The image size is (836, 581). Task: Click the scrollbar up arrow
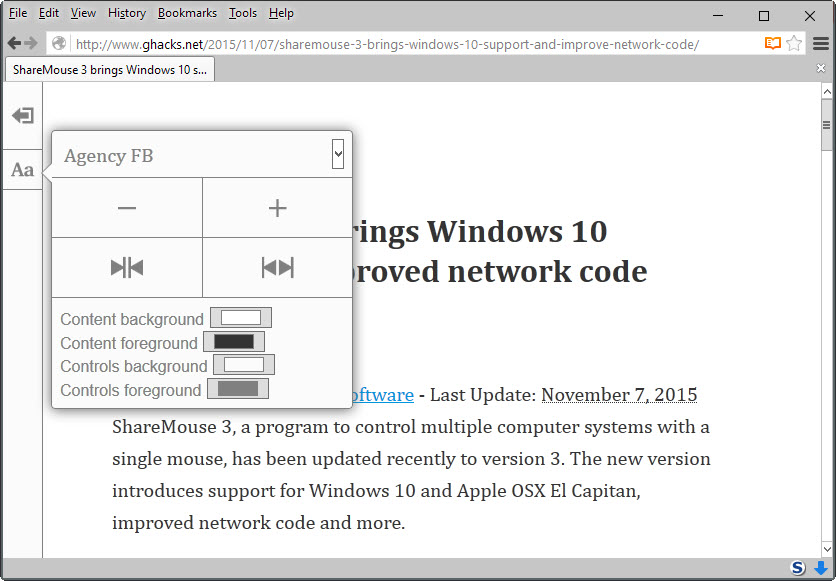826,92
